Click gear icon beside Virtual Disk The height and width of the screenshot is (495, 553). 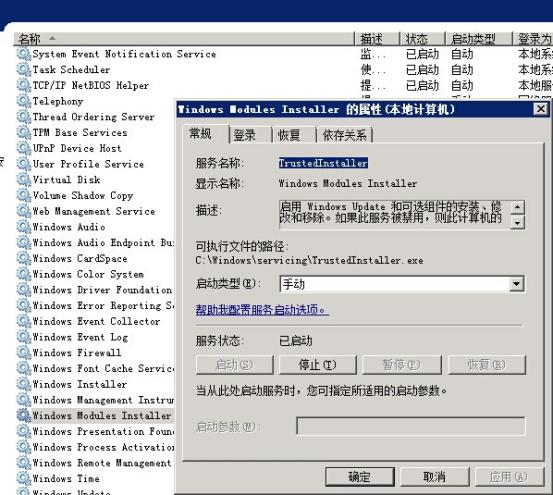point(24,179)
